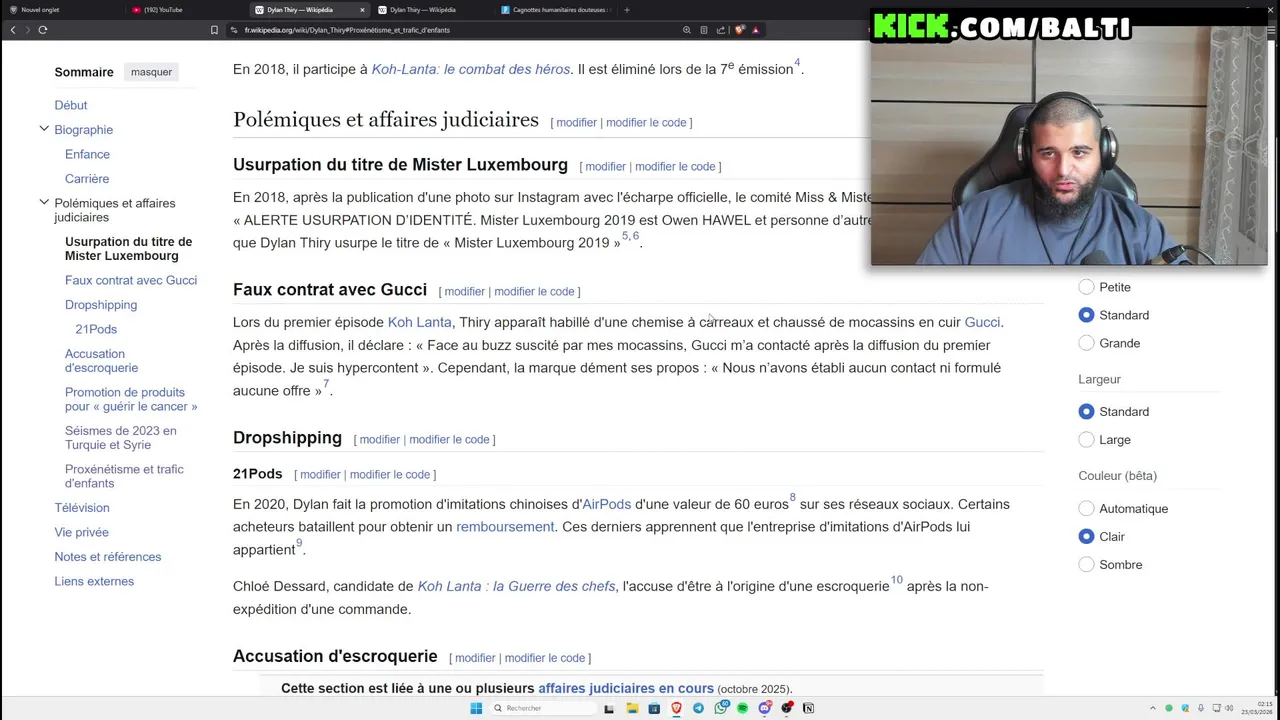Open the AirPods article link
Image resolution: width=1280 pixels, height=720 pixels.
[x=607, y=504]
